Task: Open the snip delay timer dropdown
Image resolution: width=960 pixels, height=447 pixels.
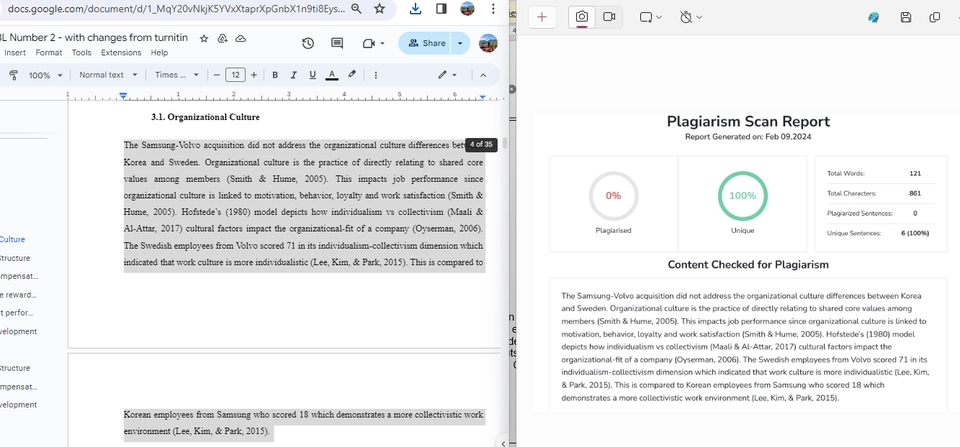Action: [691, 17]
